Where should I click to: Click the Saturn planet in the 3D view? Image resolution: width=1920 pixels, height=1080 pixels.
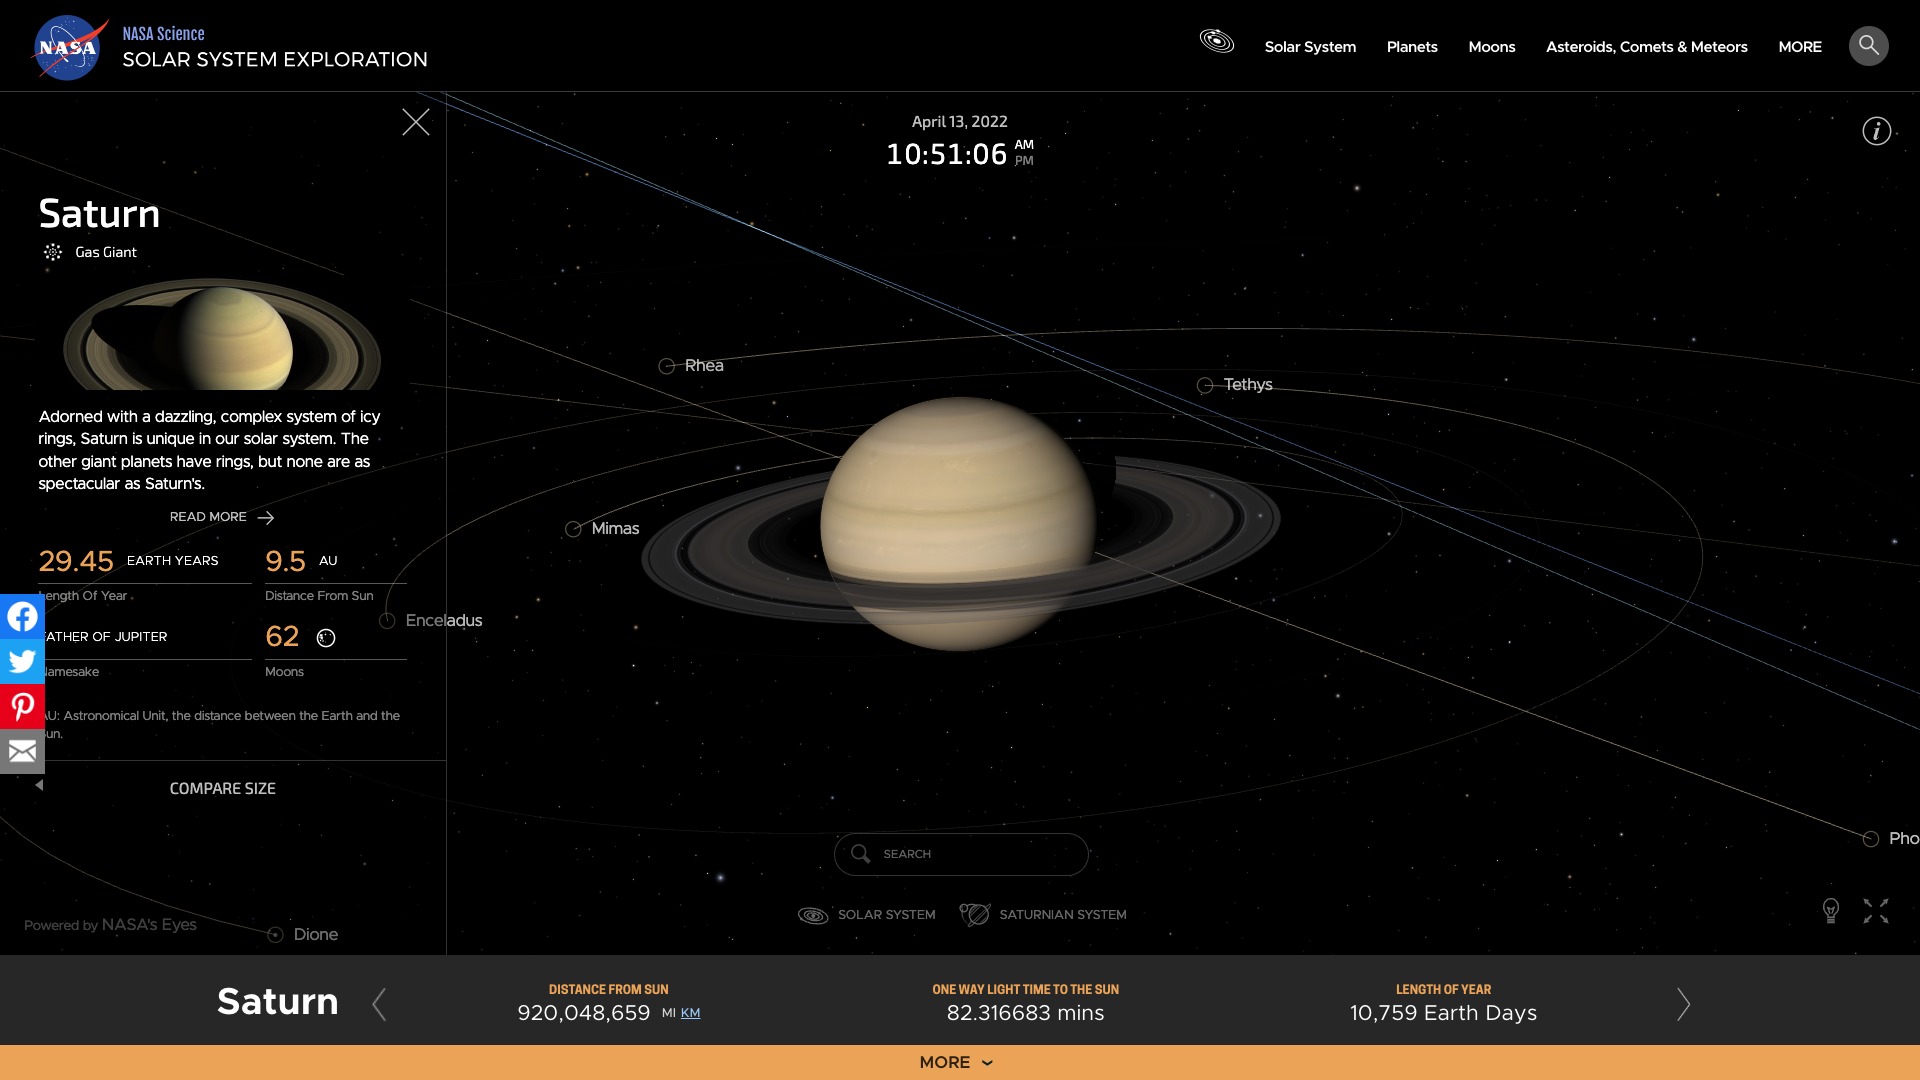click(x=957, y=524)
